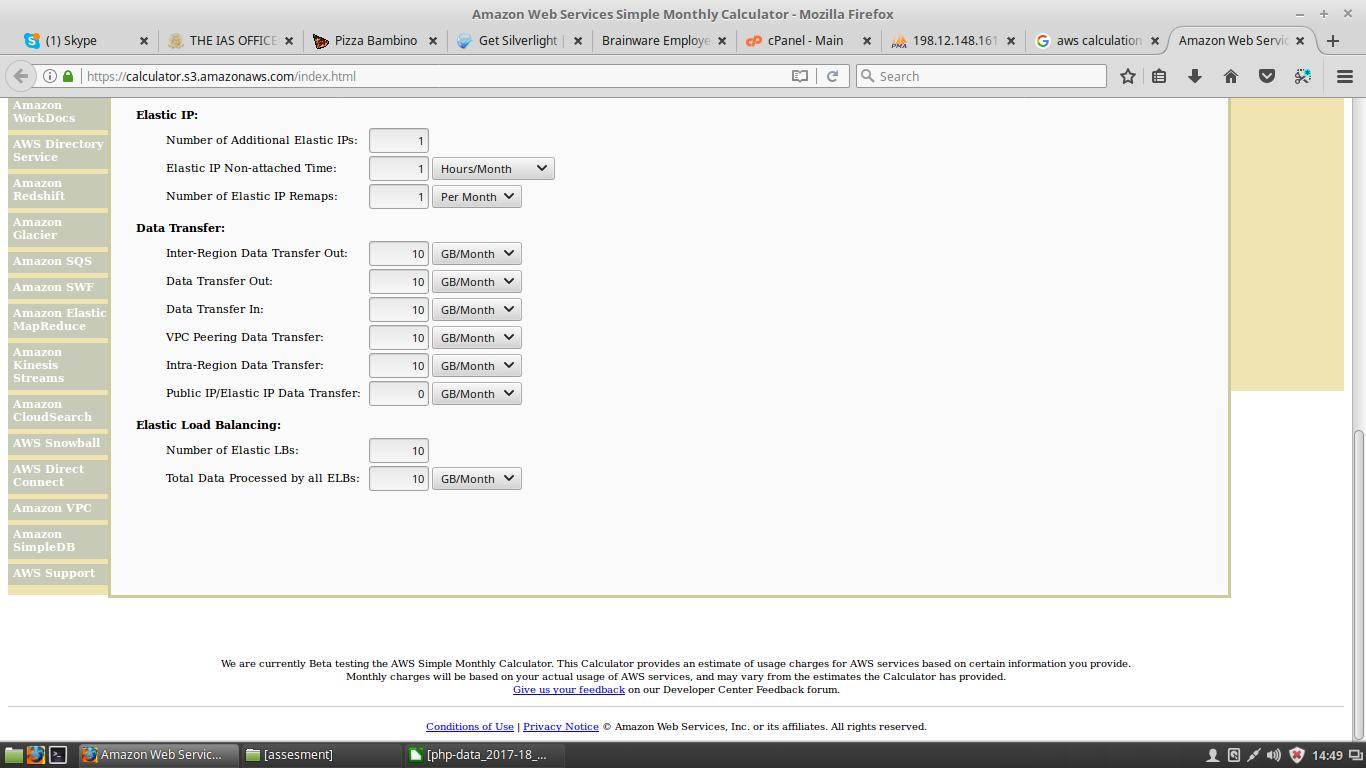
Task: Open VPC Peering Data Transfer unit dropdown
Action: coord(476,338)
